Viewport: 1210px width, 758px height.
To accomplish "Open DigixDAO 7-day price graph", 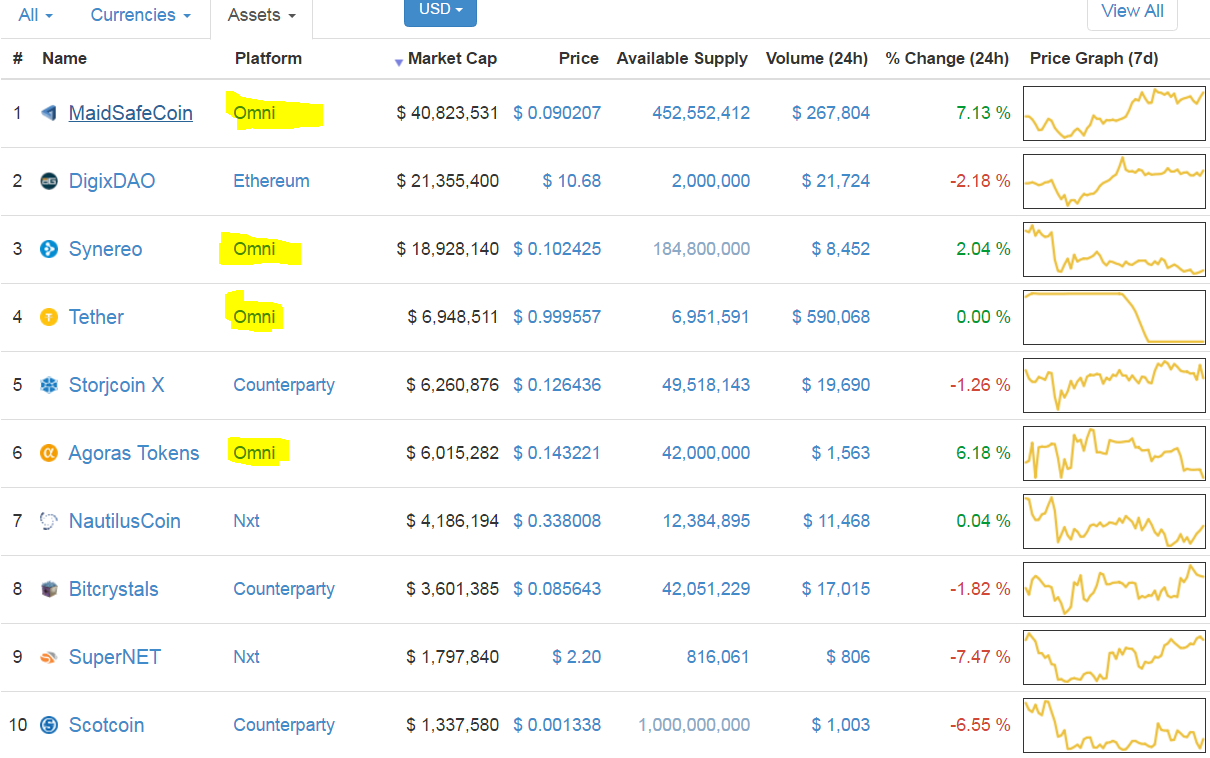I will [1114, 181].
